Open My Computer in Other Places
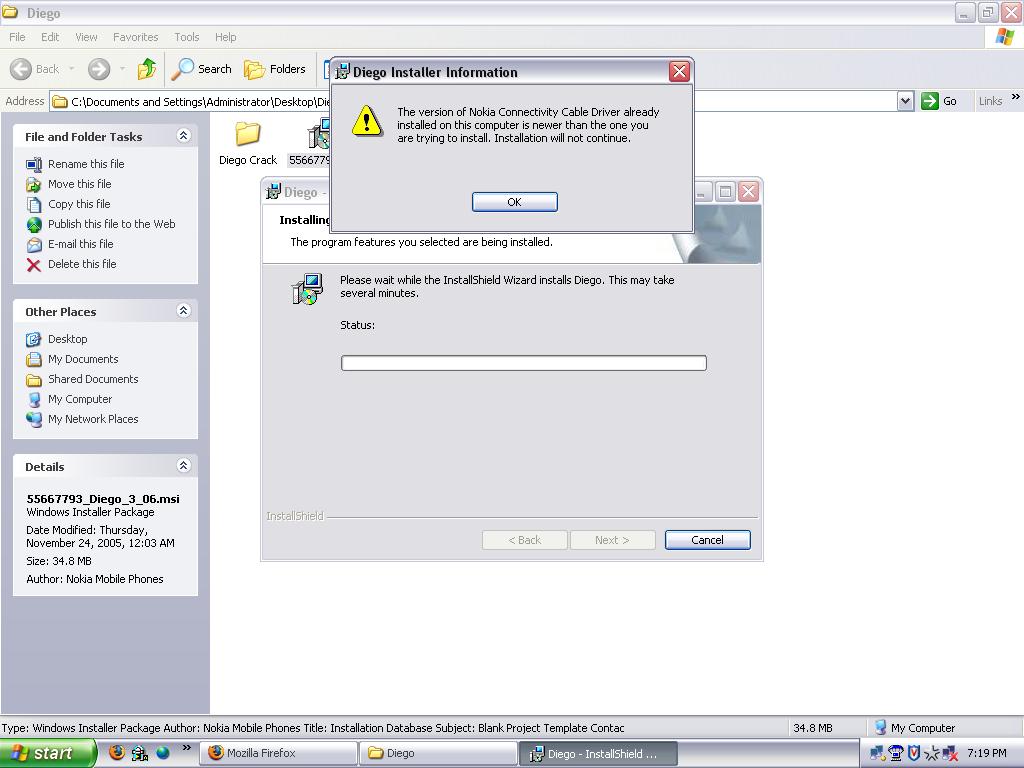Image resolution: width=1024 pixels, height=768 pixels. [80, 399]
